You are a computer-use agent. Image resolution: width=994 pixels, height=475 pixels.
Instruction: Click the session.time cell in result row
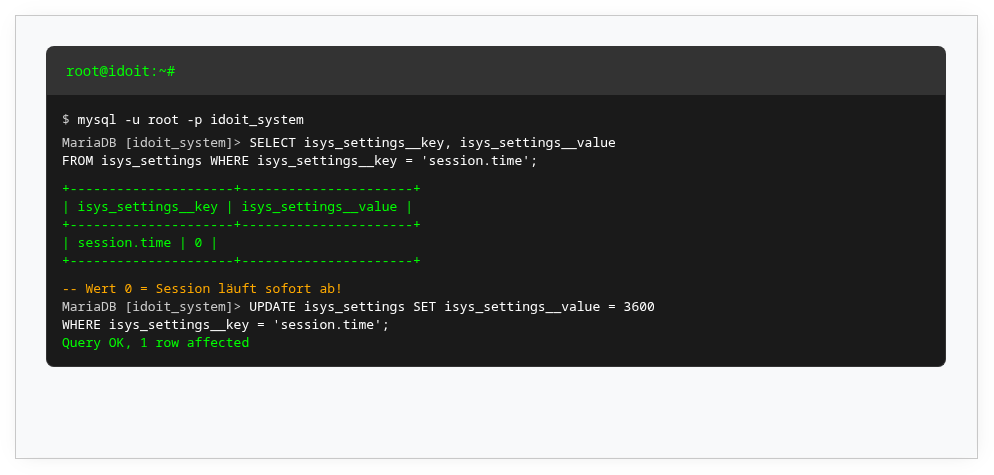click(x=124, y=243)
